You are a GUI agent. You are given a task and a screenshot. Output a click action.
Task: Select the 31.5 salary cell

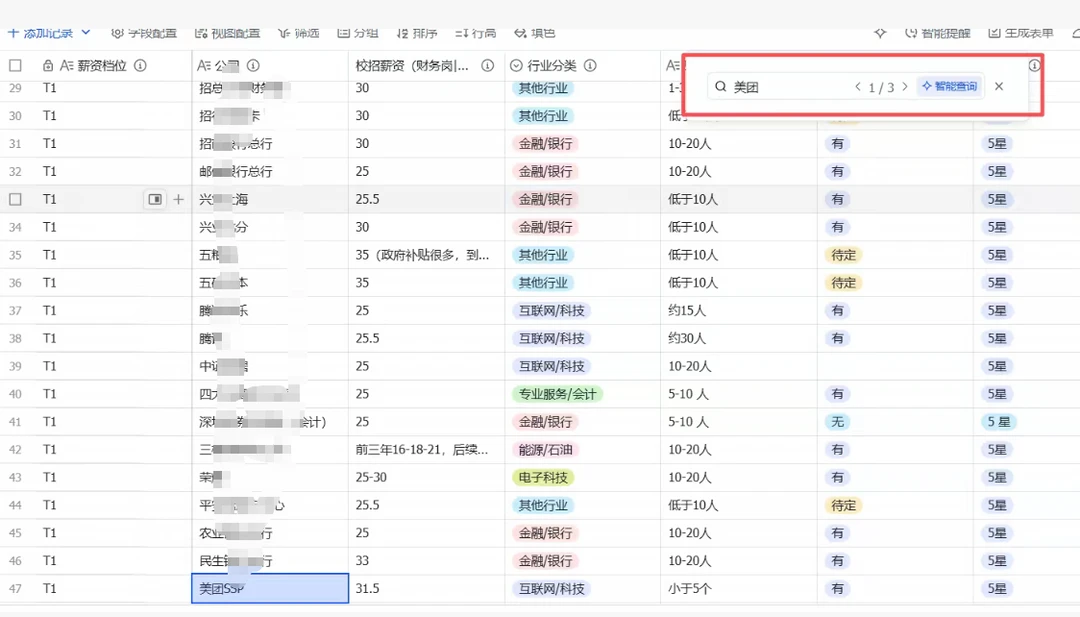426,589
